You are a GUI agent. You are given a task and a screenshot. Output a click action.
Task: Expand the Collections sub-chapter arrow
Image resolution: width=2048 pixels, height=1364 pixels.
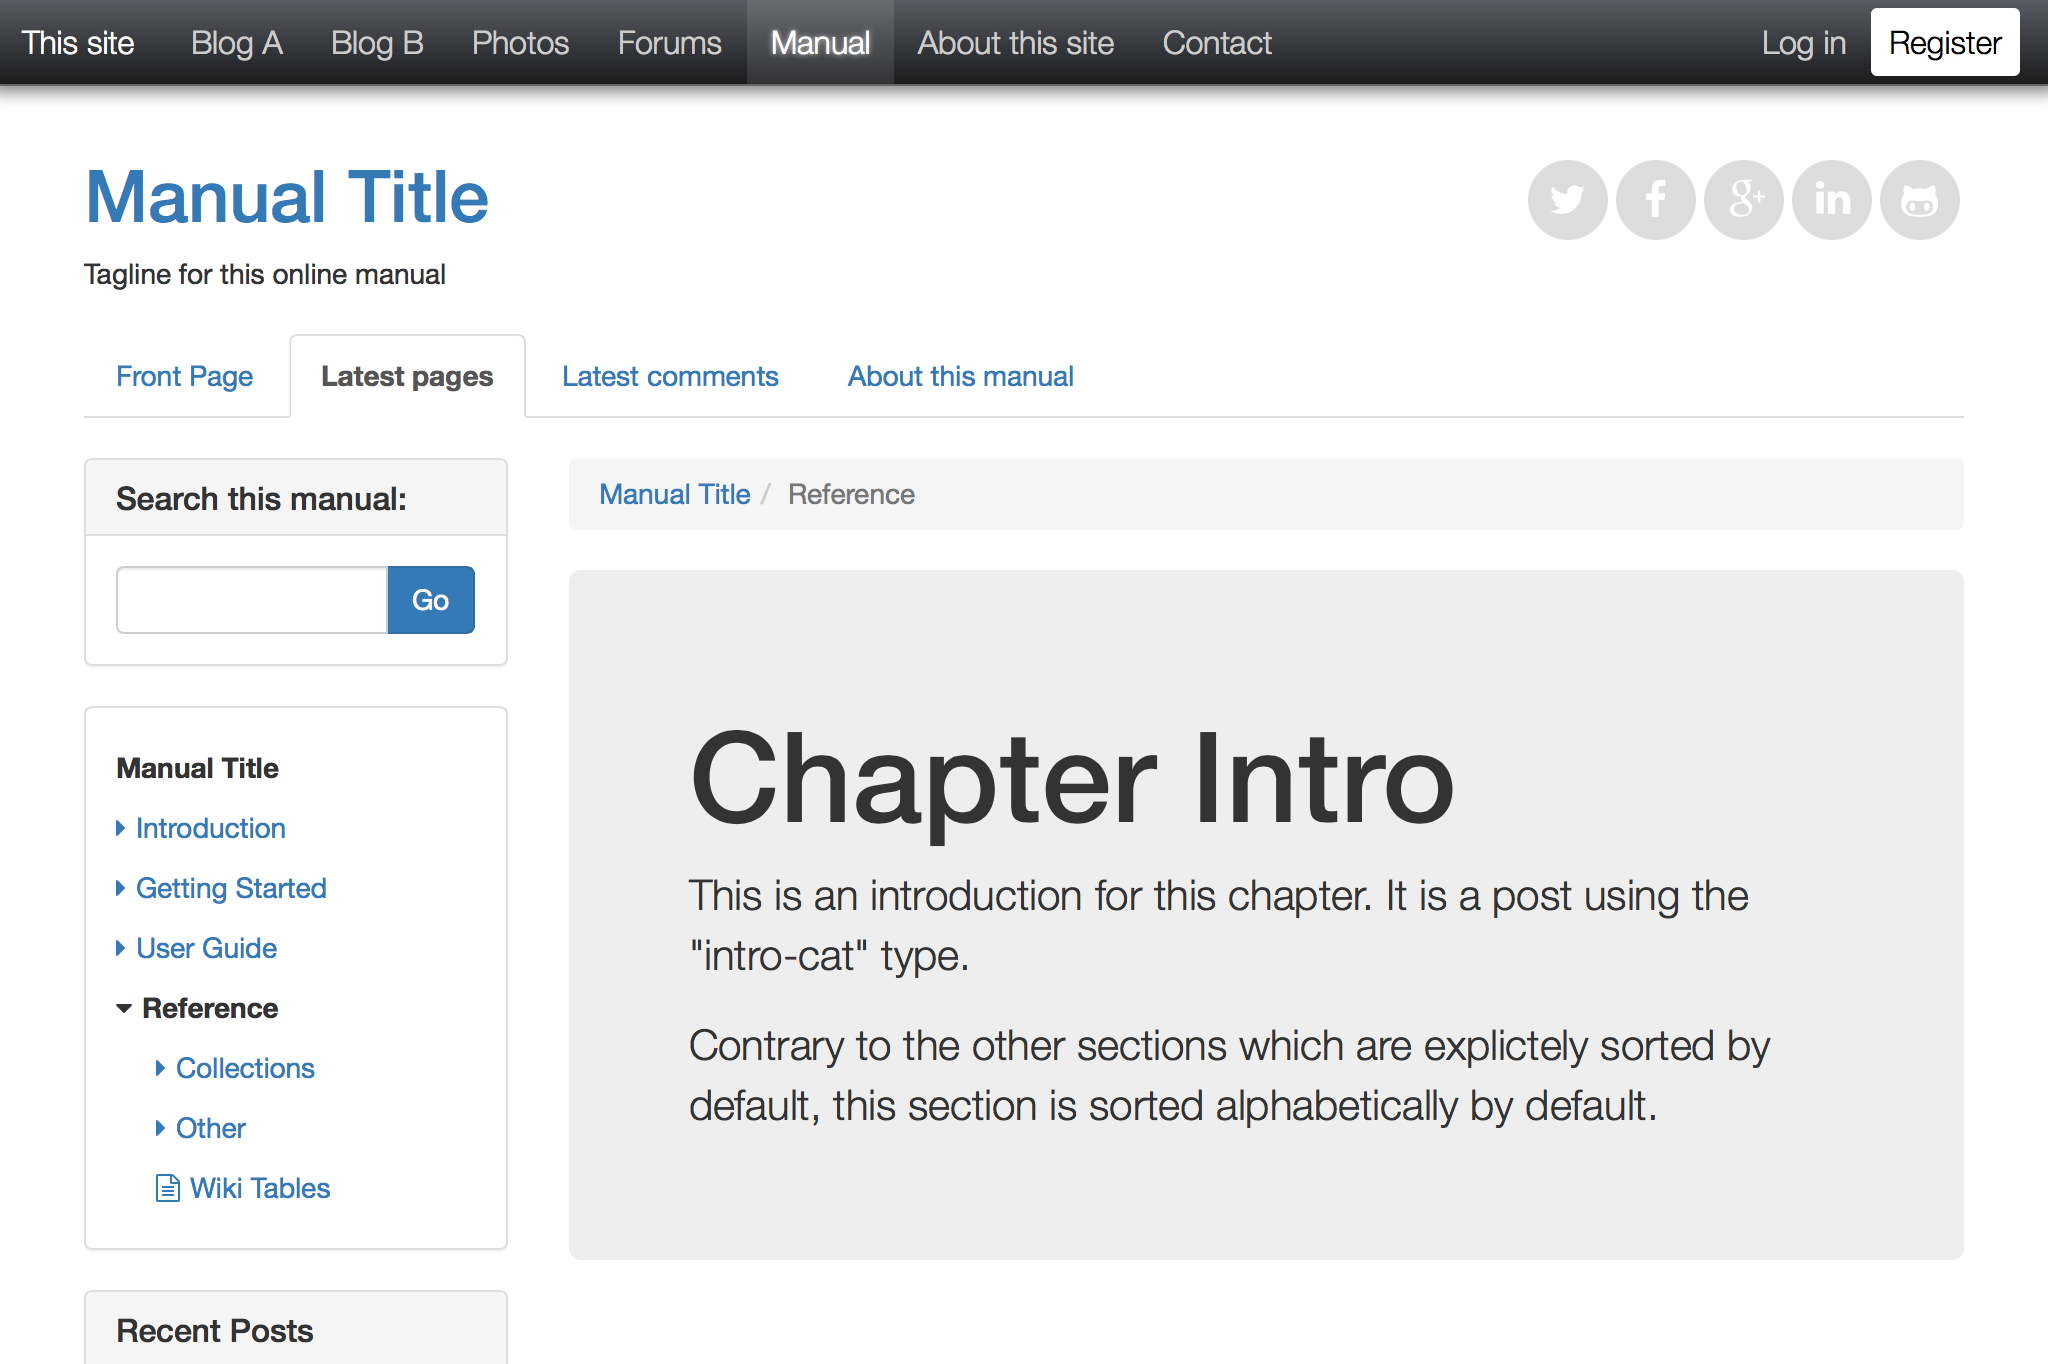[x=161, y=1068]
